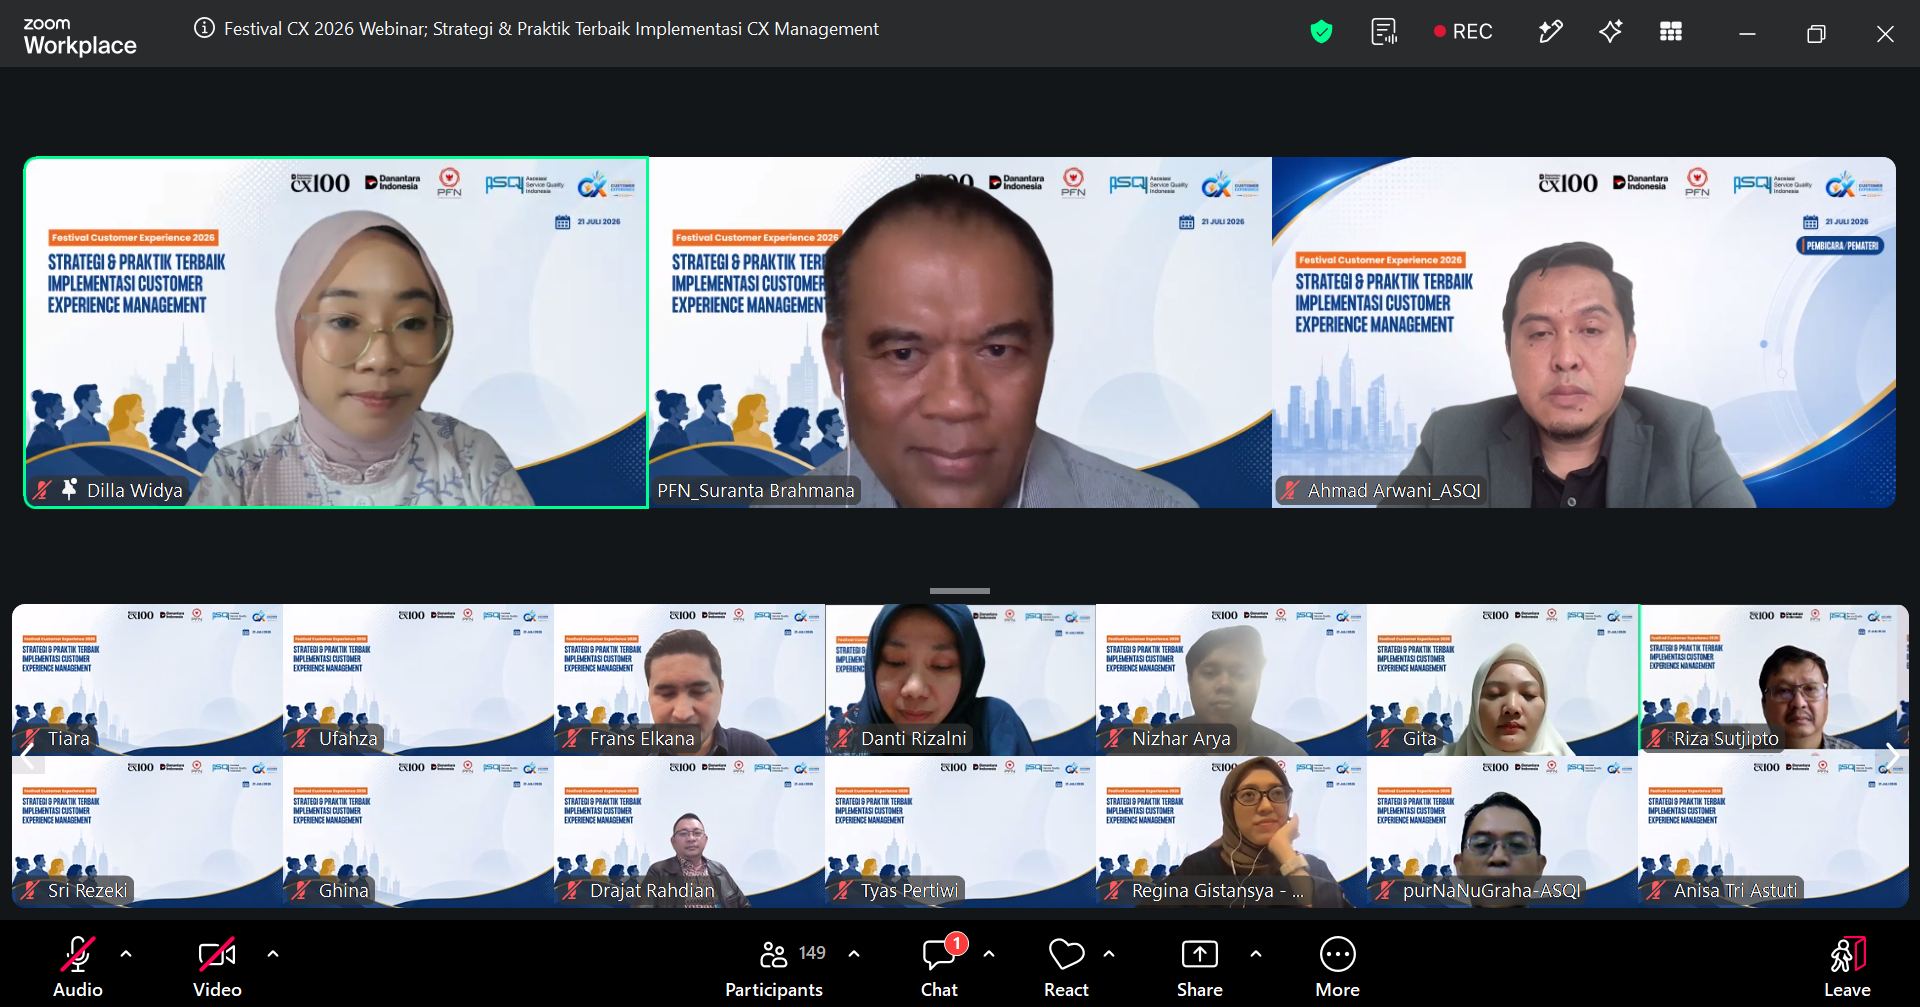Click muted mic icon on Tyas Pertiwi
The width and height of the screenshot is (1920, 1008).
pos(843,890)
